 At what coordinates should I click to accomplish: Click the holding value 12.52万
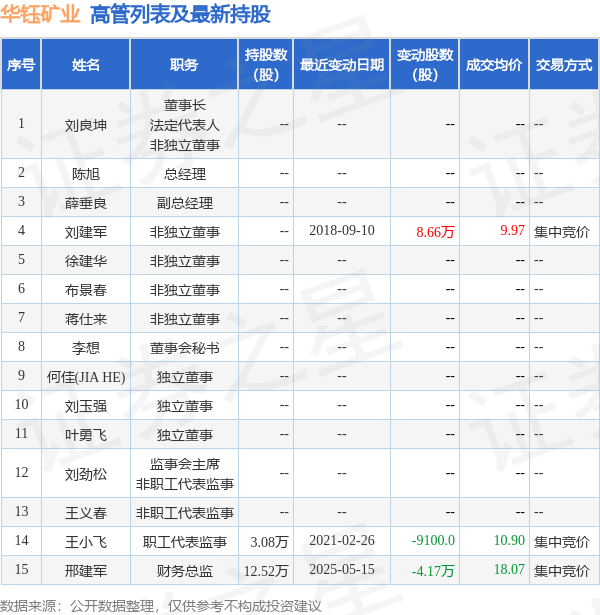(x=266, y=571)
